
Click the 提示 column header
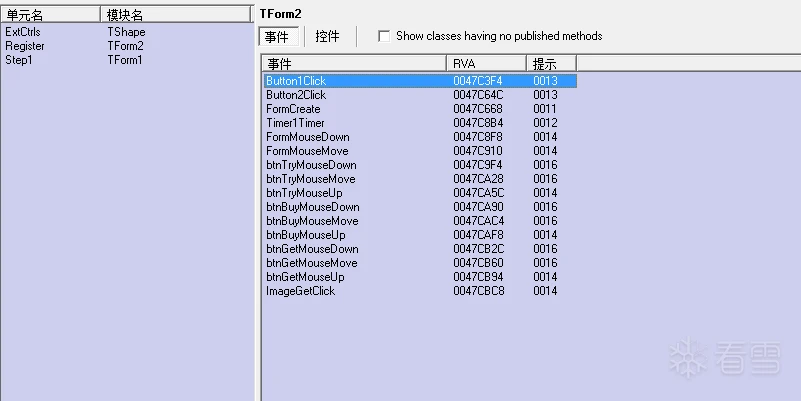552,64
